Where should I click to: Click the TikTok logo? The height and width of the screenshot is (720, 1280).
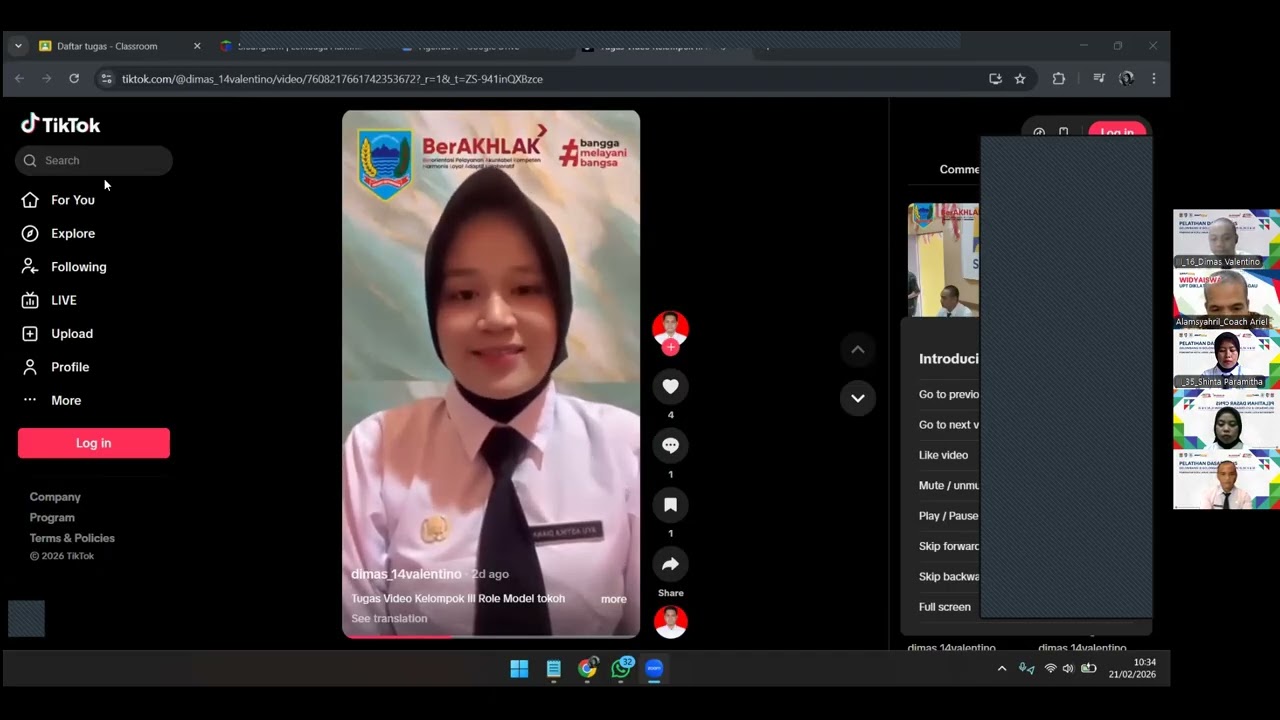click(x=60, y=124)
